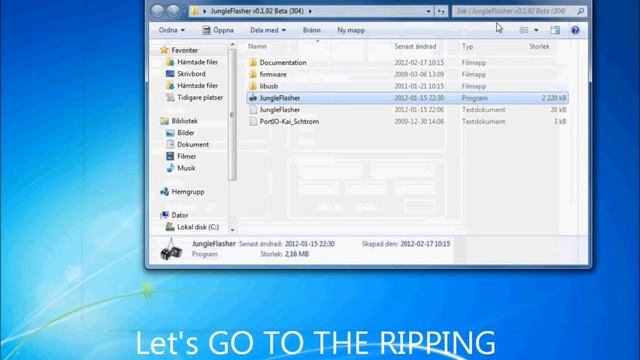Click the 20 kB size cell
The image size is (640, 360).
pos(558,110)
